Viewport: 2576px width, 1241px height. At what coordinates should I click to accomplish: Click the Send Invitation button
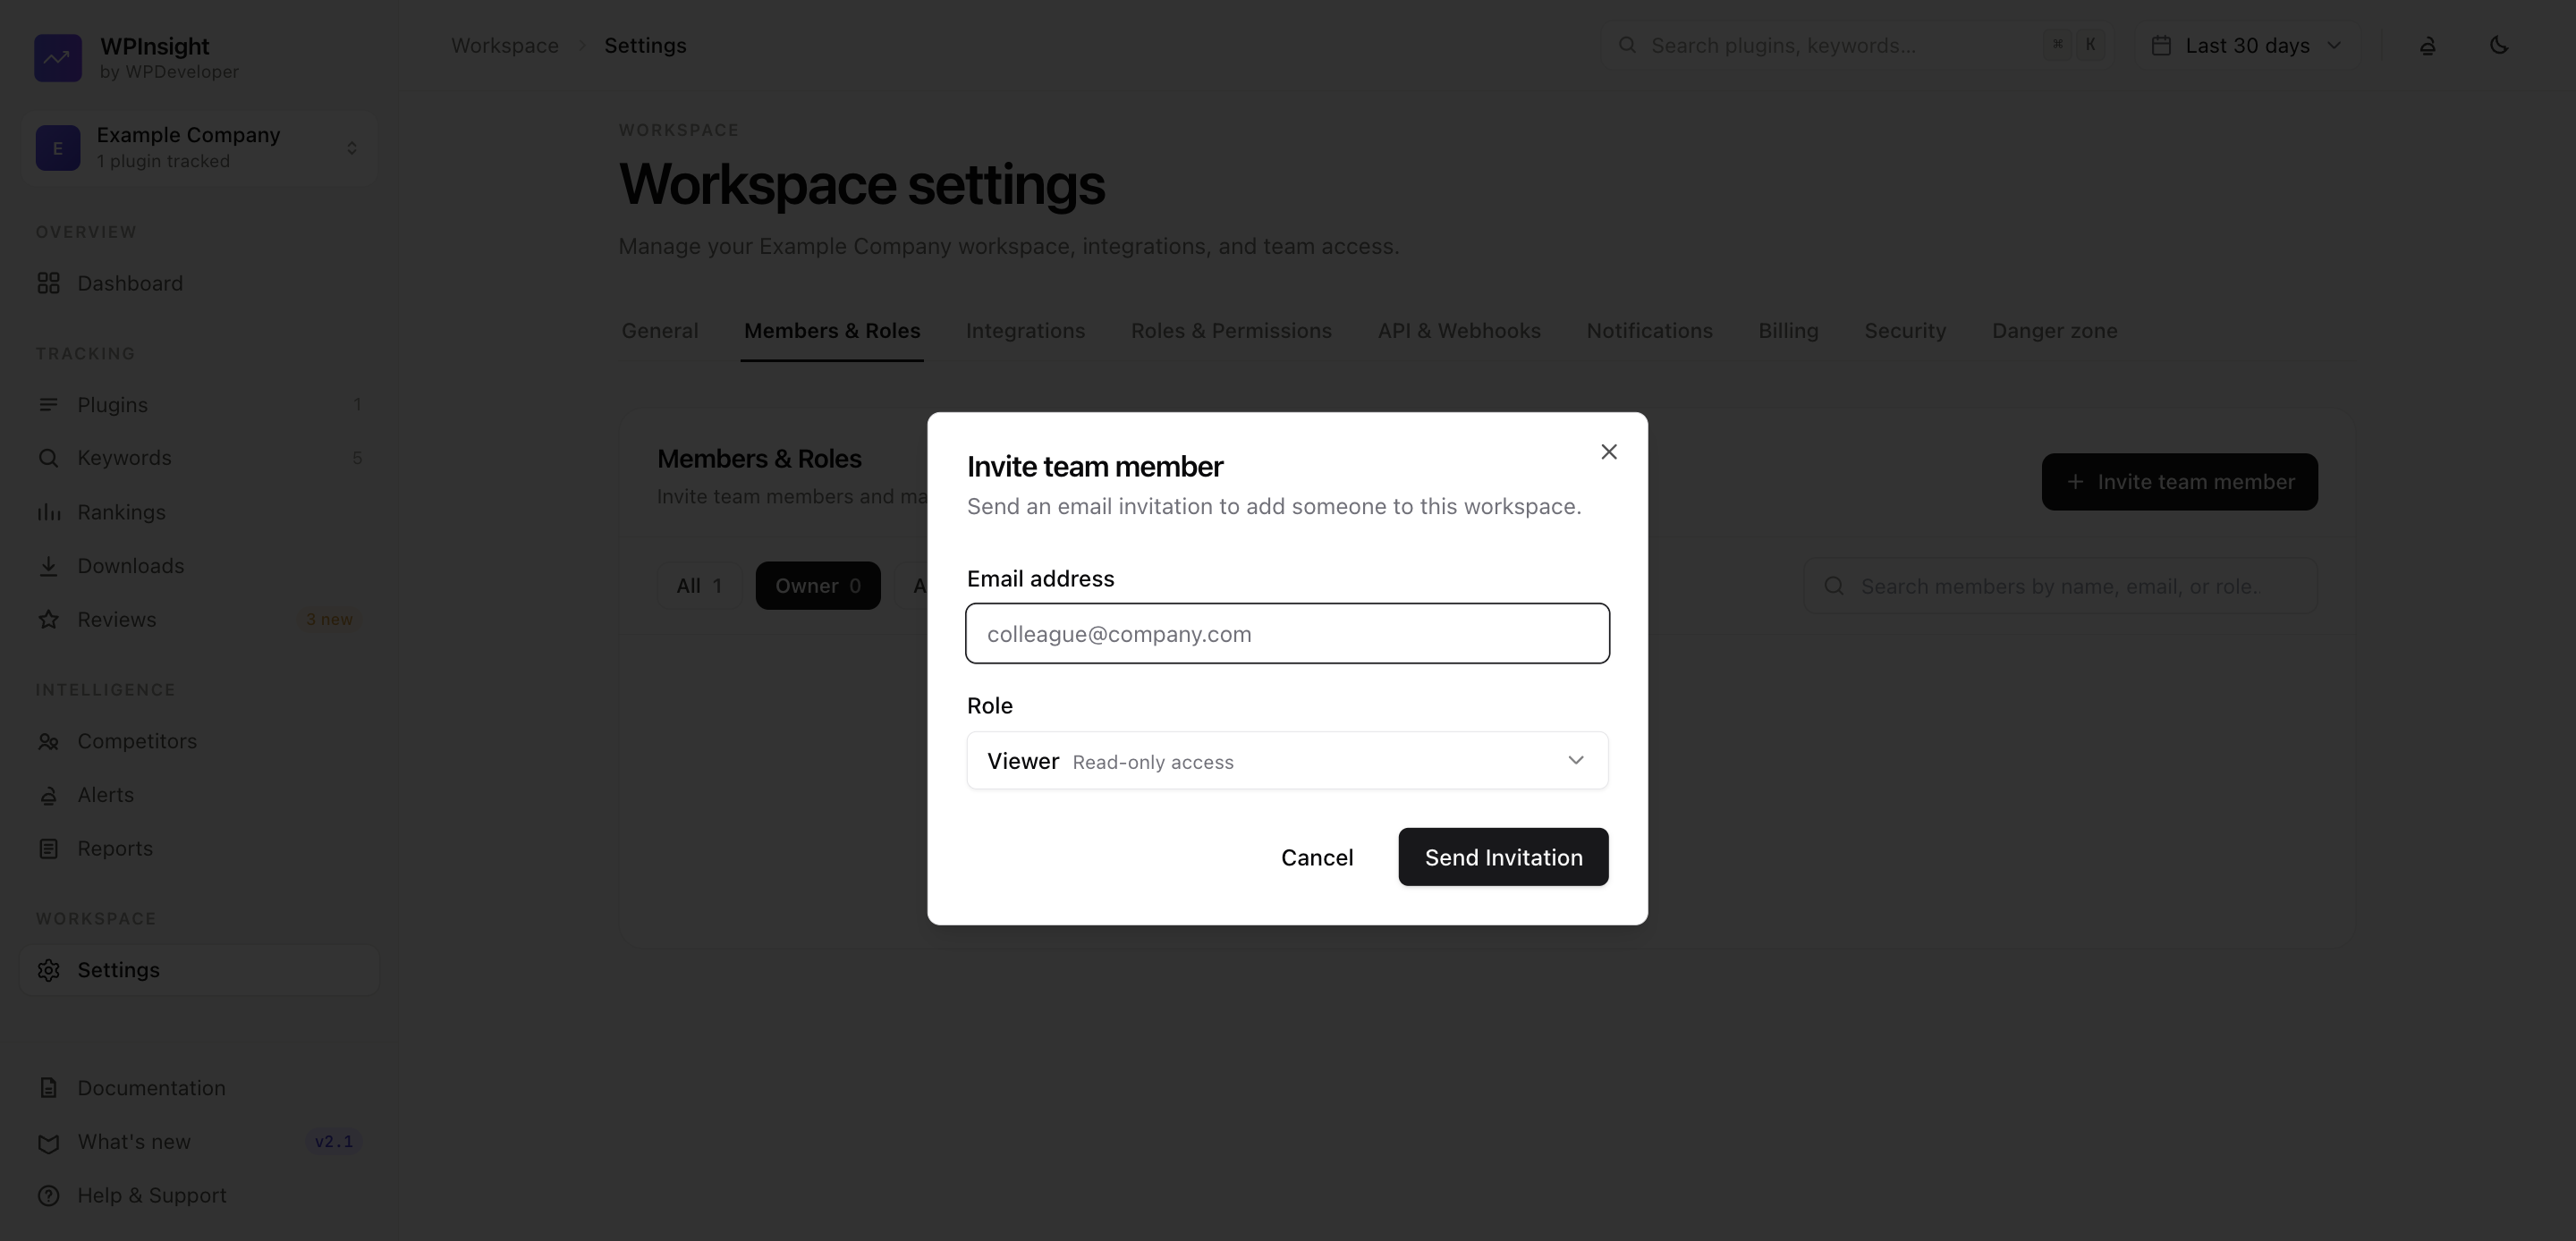[1503, 857]
